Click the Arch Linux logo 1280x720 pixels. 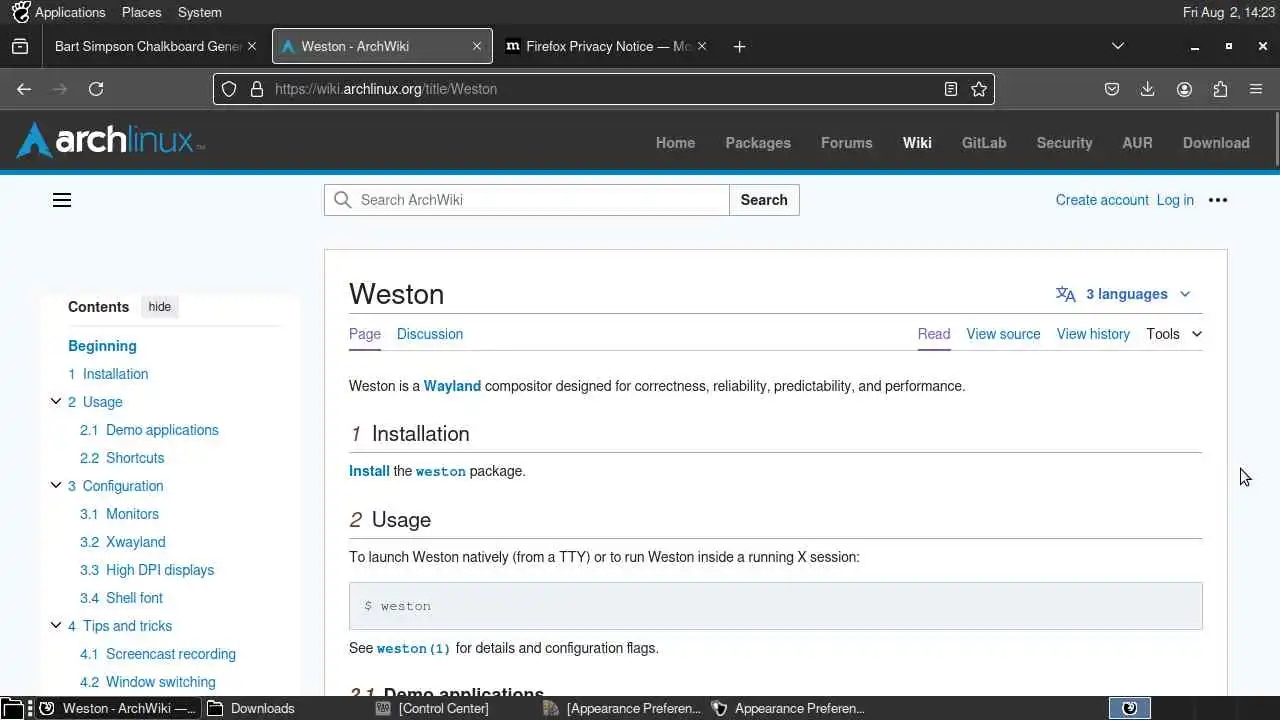click(x=110, y=141)
